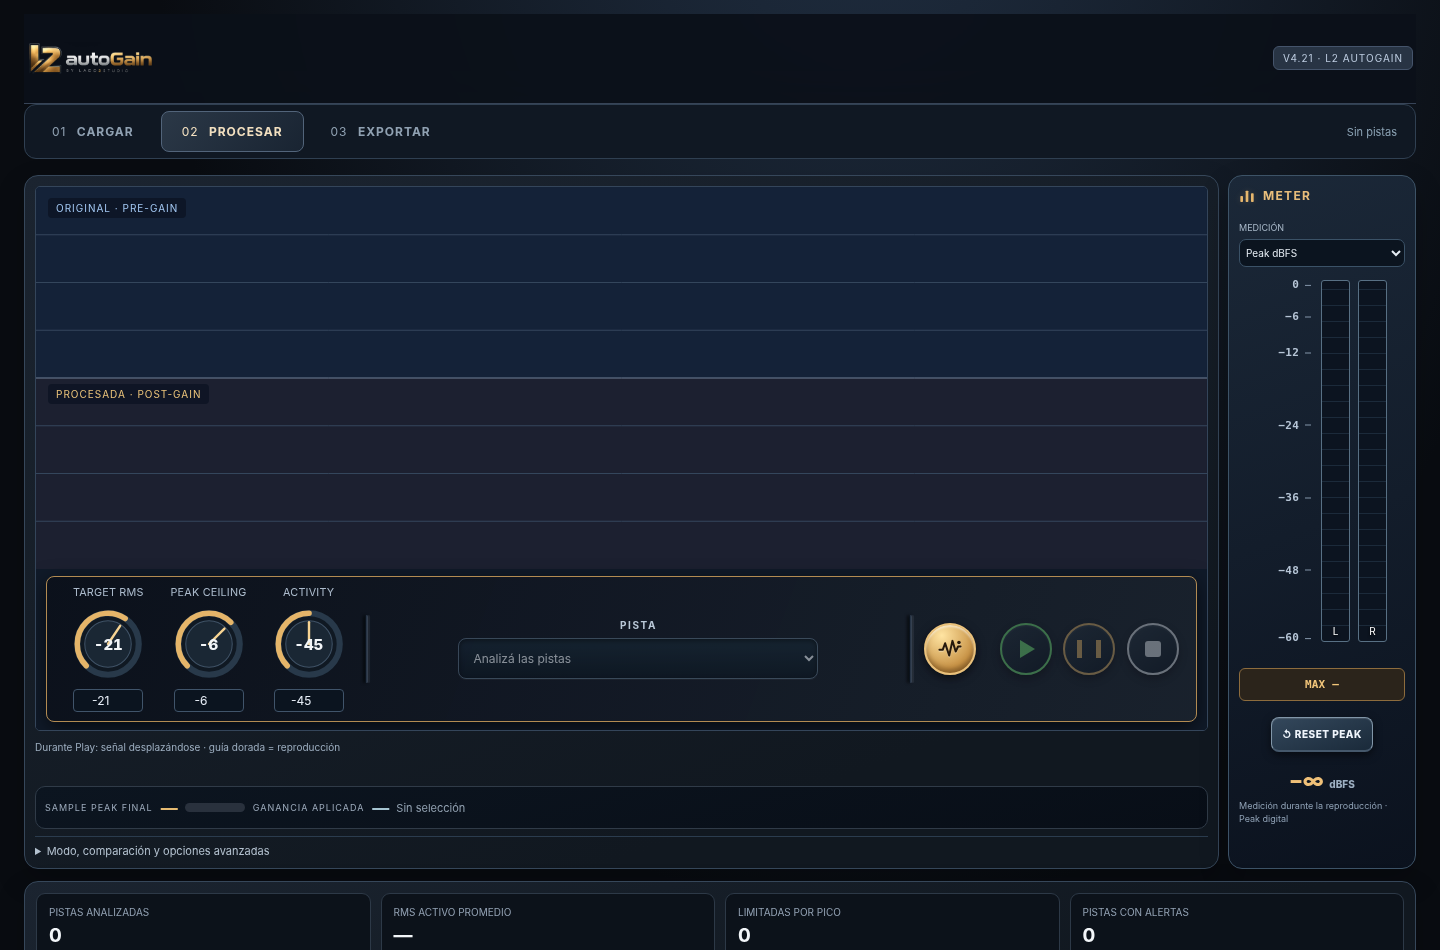Click the Peak Ceiling value field -6
Screen dimensions: 1440x950
point(209,701)
